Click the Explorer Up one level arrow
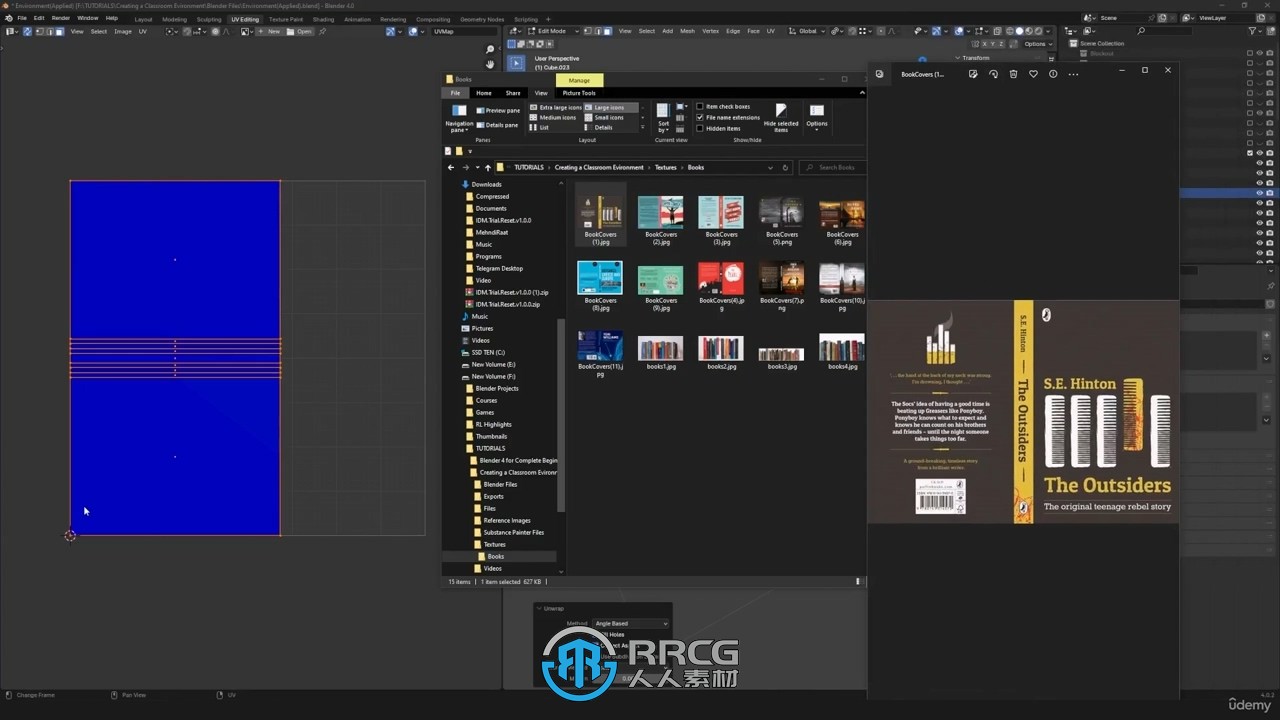The image size is (1280, 720). (487, 167)
